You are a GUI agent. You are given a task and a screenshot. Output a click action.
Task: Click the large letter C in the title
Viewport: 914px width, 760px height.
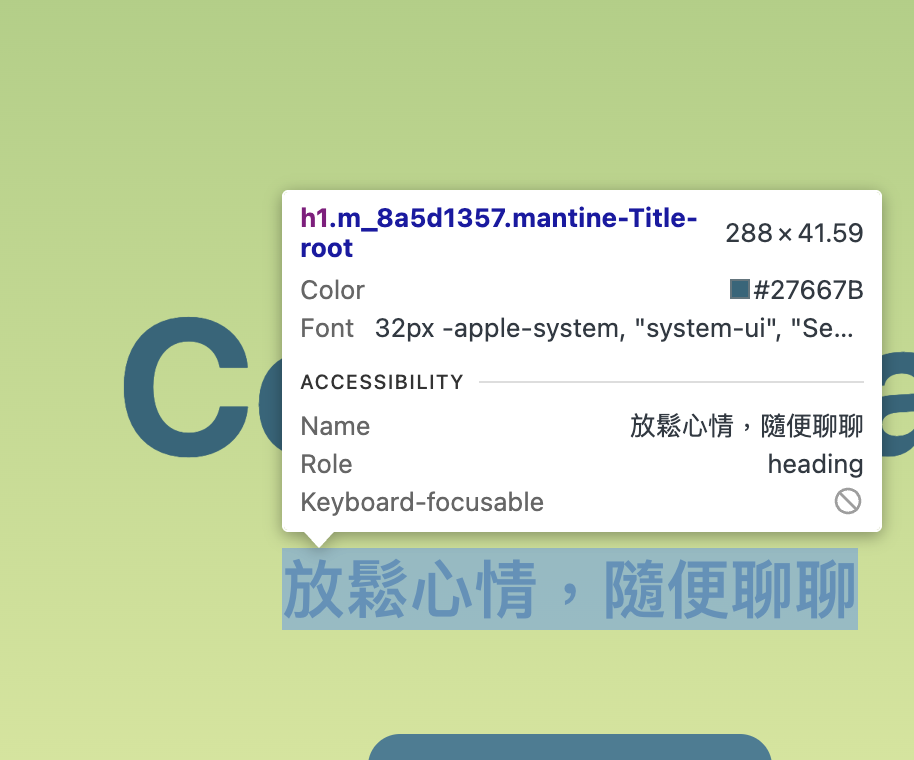(x=186, y=387)
